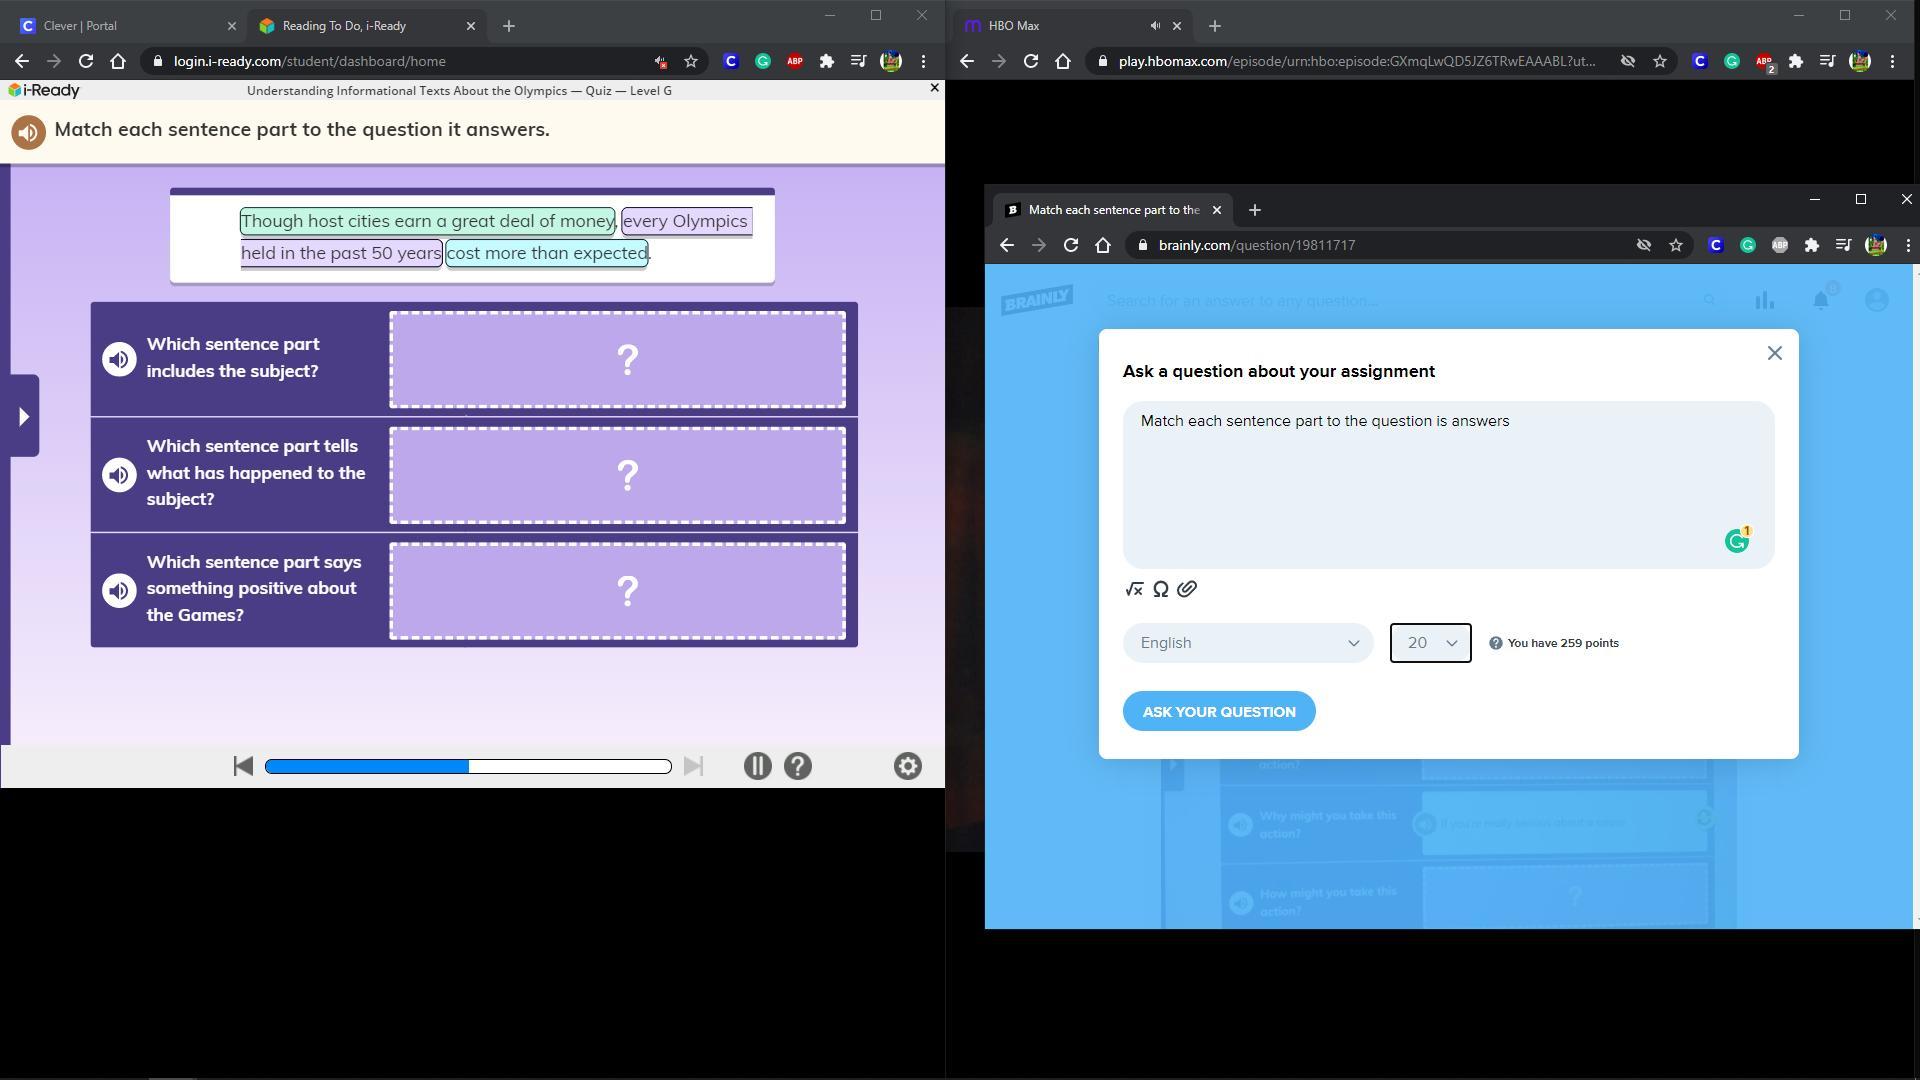Play audio for the main instruction
The width and height of the screenshot is (1920, 1080).
(28, 132)
